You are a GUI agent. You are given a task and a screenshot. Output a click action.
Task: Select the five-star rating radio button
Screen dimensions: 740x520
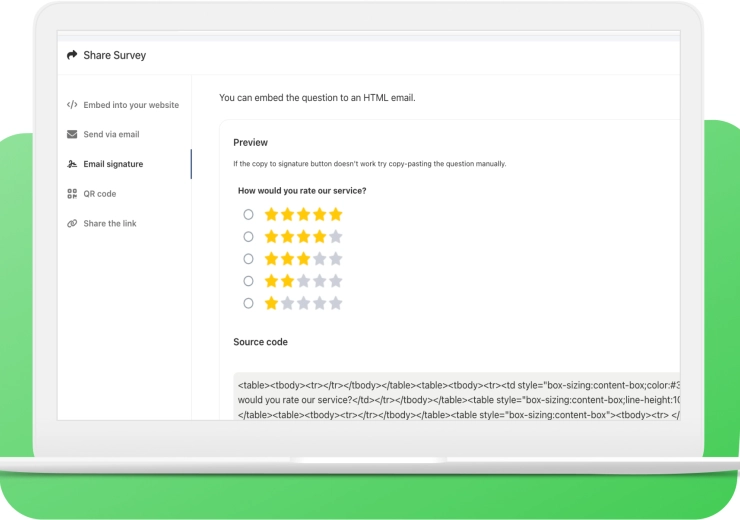click(x=248, y=214)
